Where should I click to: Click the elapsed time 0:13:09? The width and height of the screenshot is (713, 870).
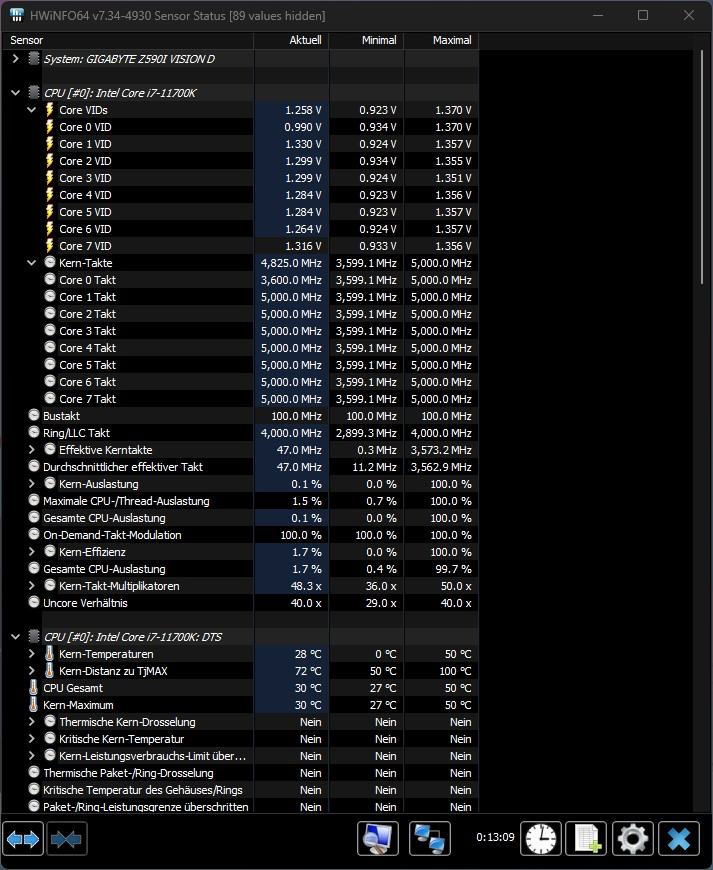tap(495, 837)
